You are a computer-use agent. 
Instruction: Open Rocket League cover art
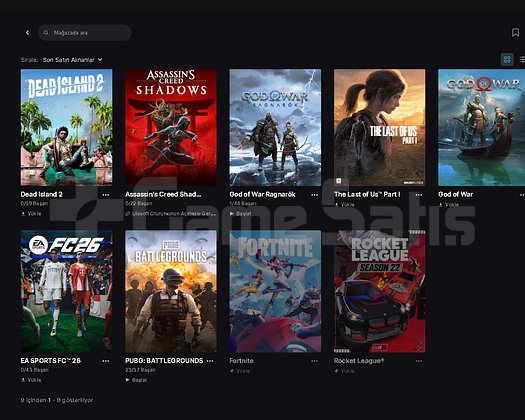[x=380, y=291]
